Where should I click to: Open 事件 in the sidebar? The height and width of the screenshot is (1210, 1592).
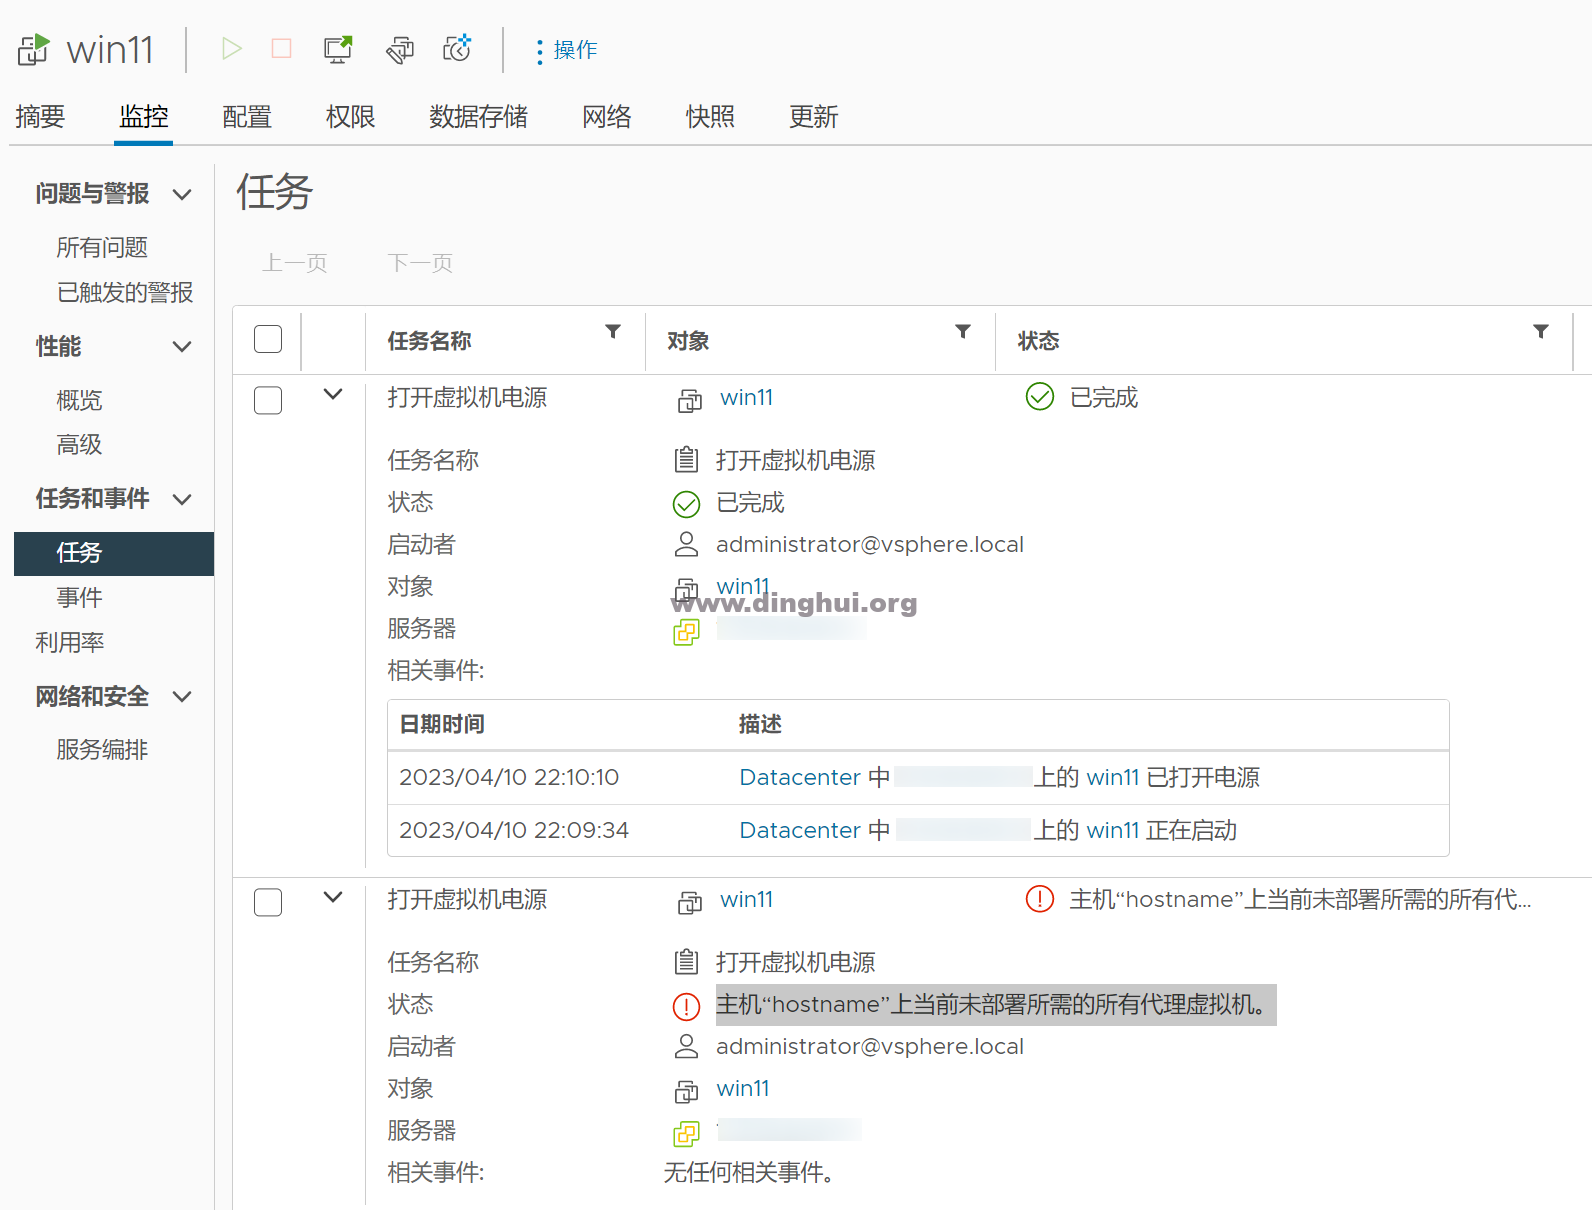[x=79, y=597]
